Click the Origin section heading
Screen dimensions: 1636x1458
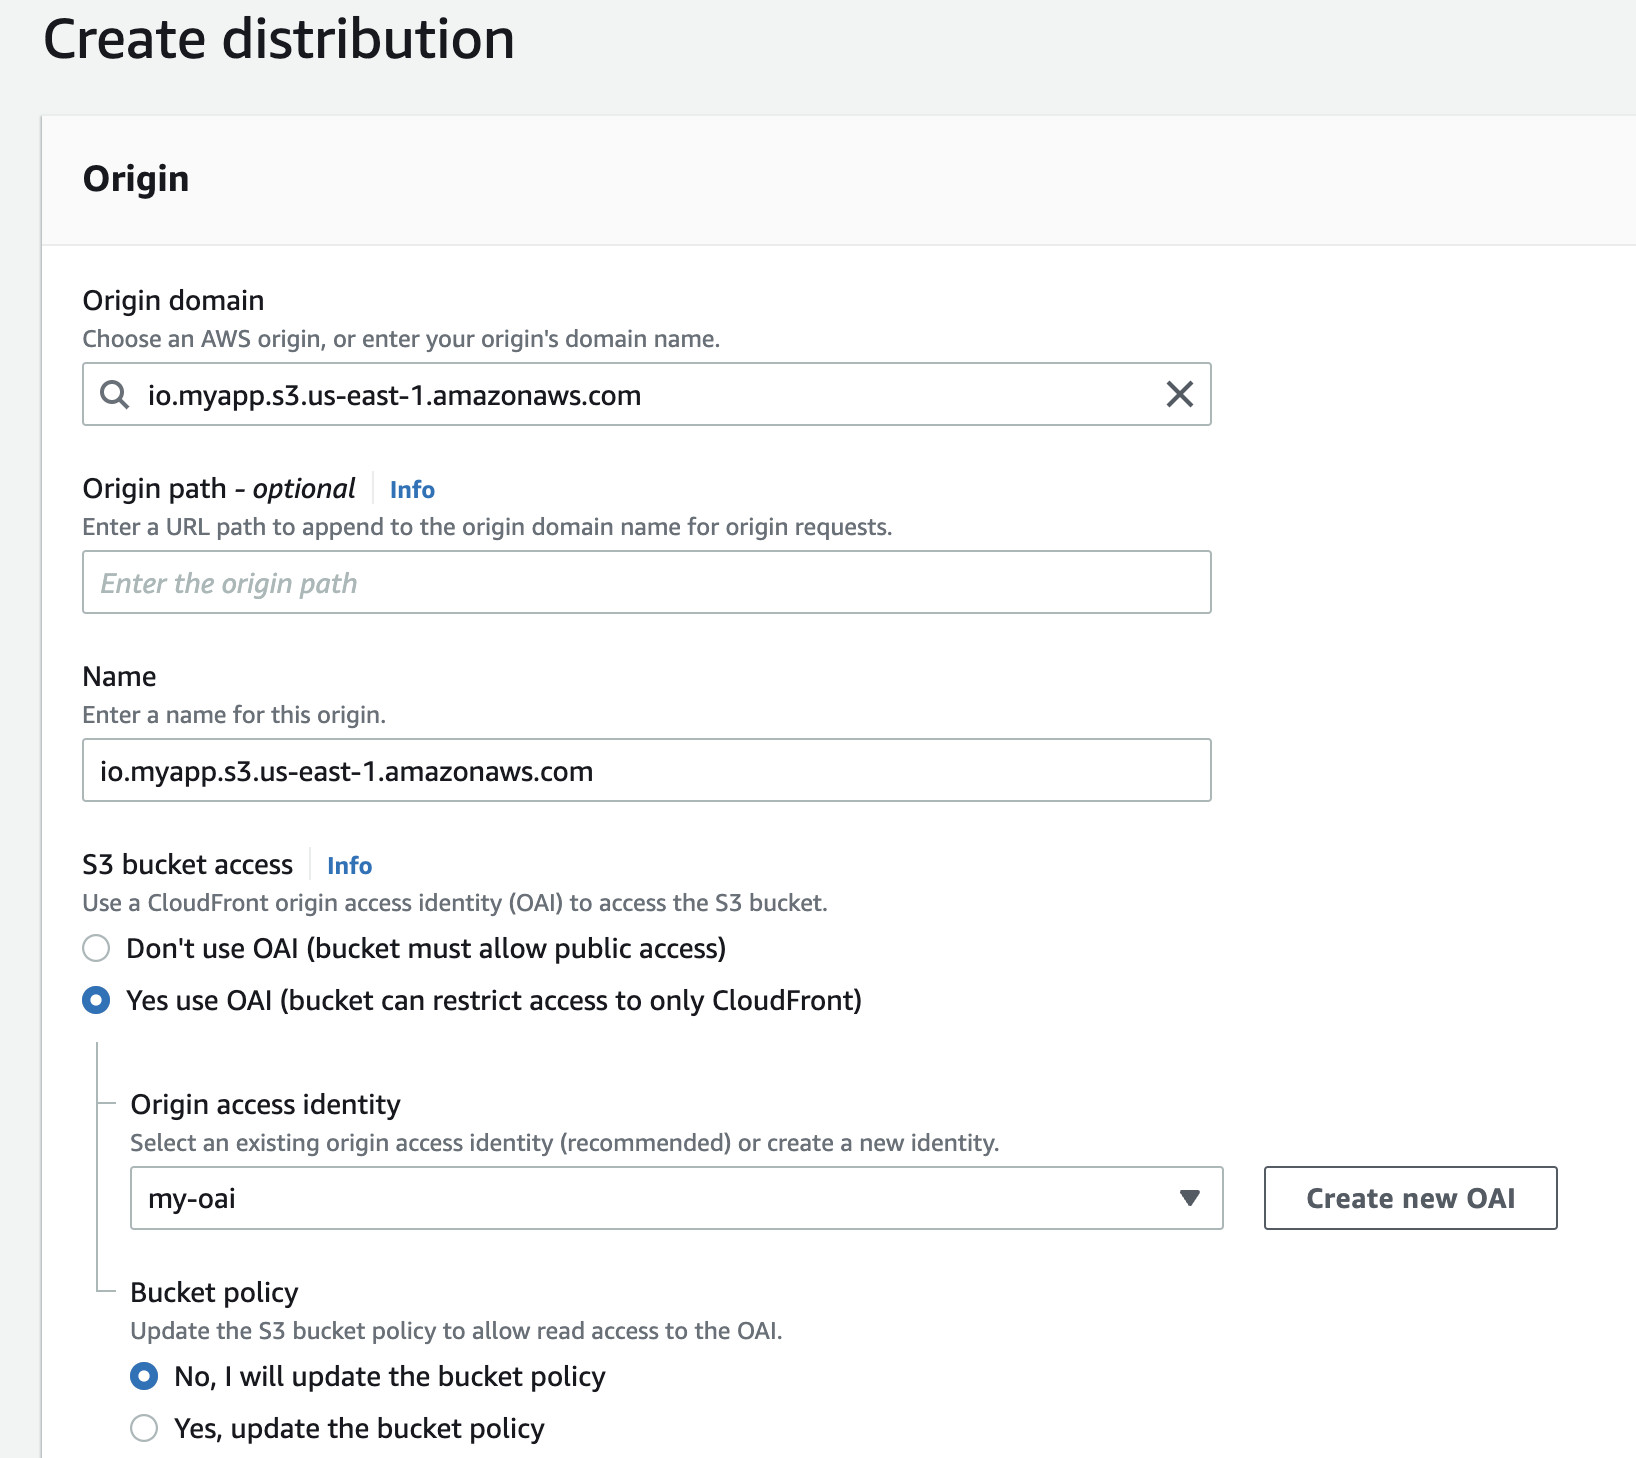(136, 179)
